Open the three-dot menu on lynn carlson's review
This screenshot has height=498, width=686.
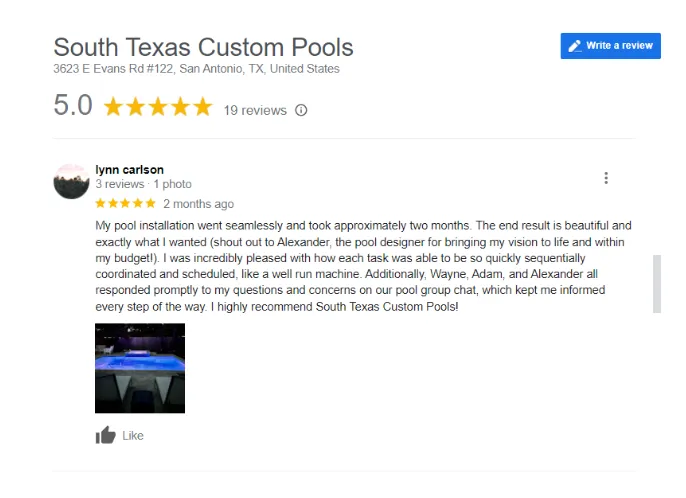pyautogui.click(x=606, y=178)
